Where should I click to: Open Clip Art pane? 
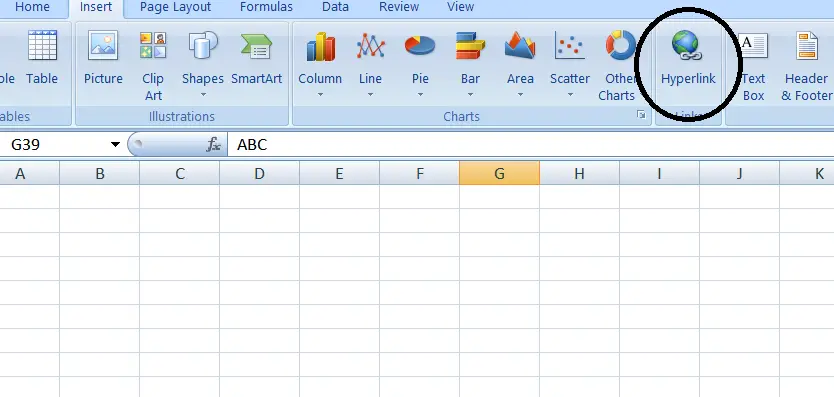coord(153,65)
